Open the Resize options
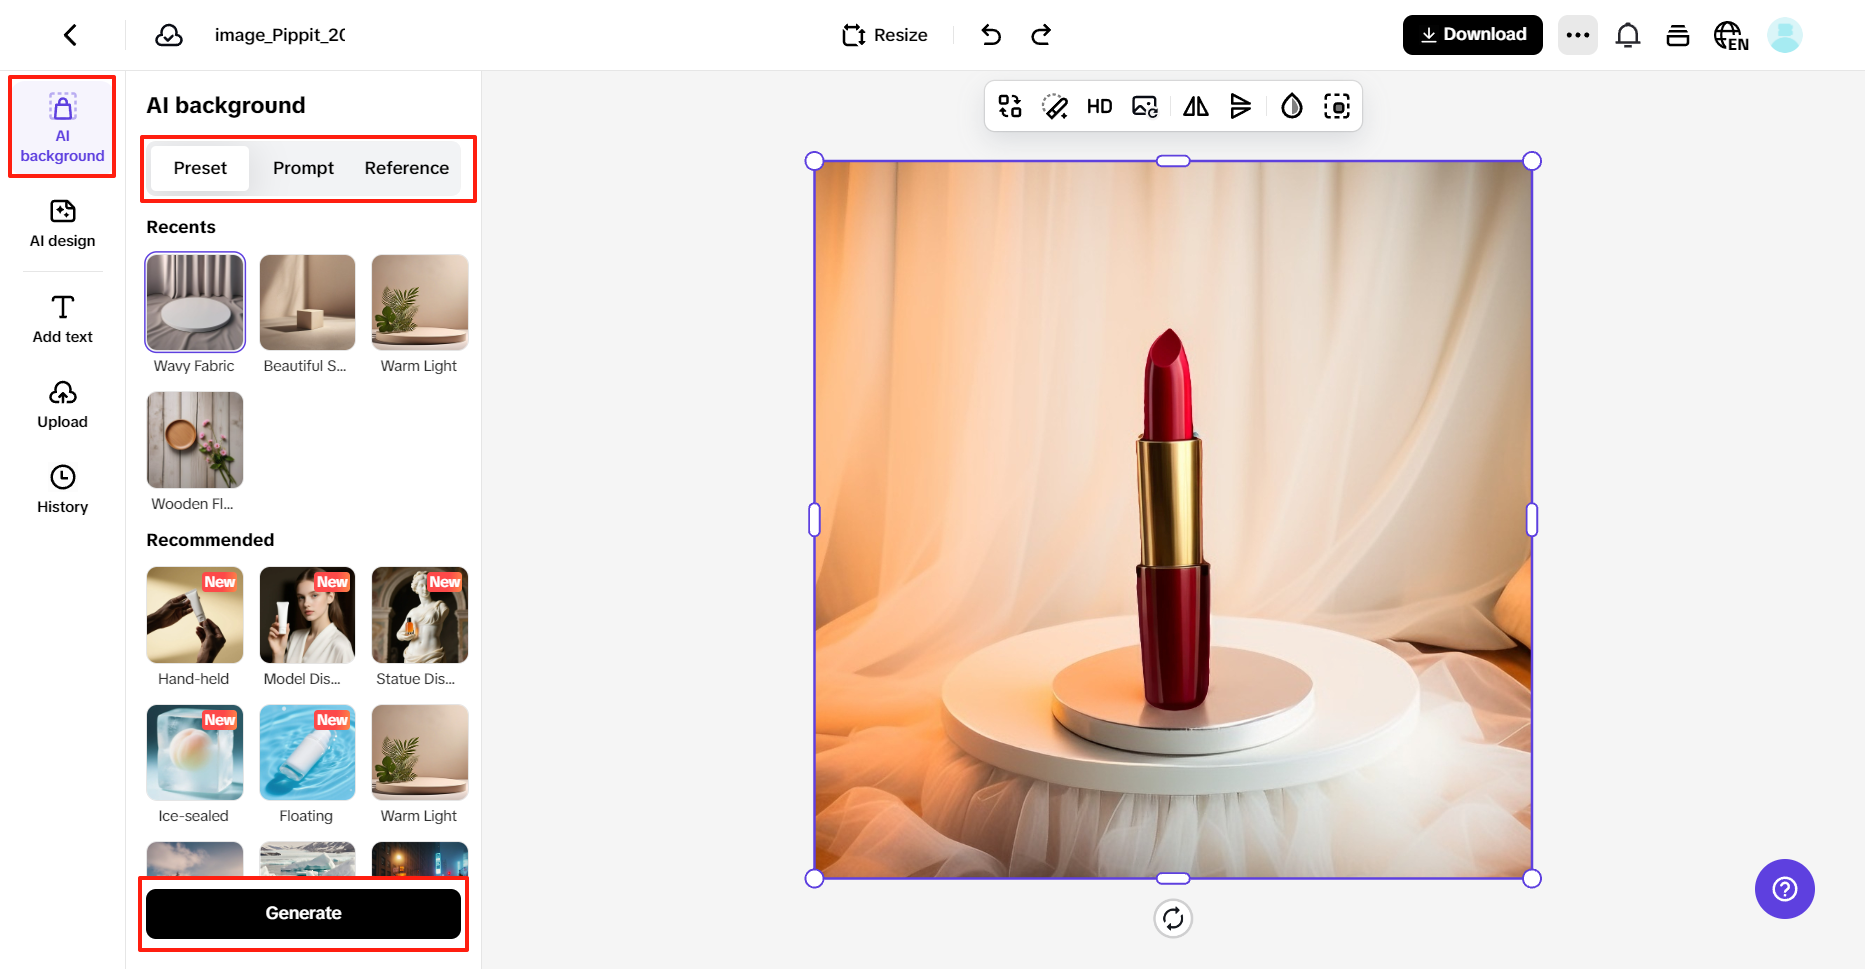 pyautogui.click(x=884, y=34)
